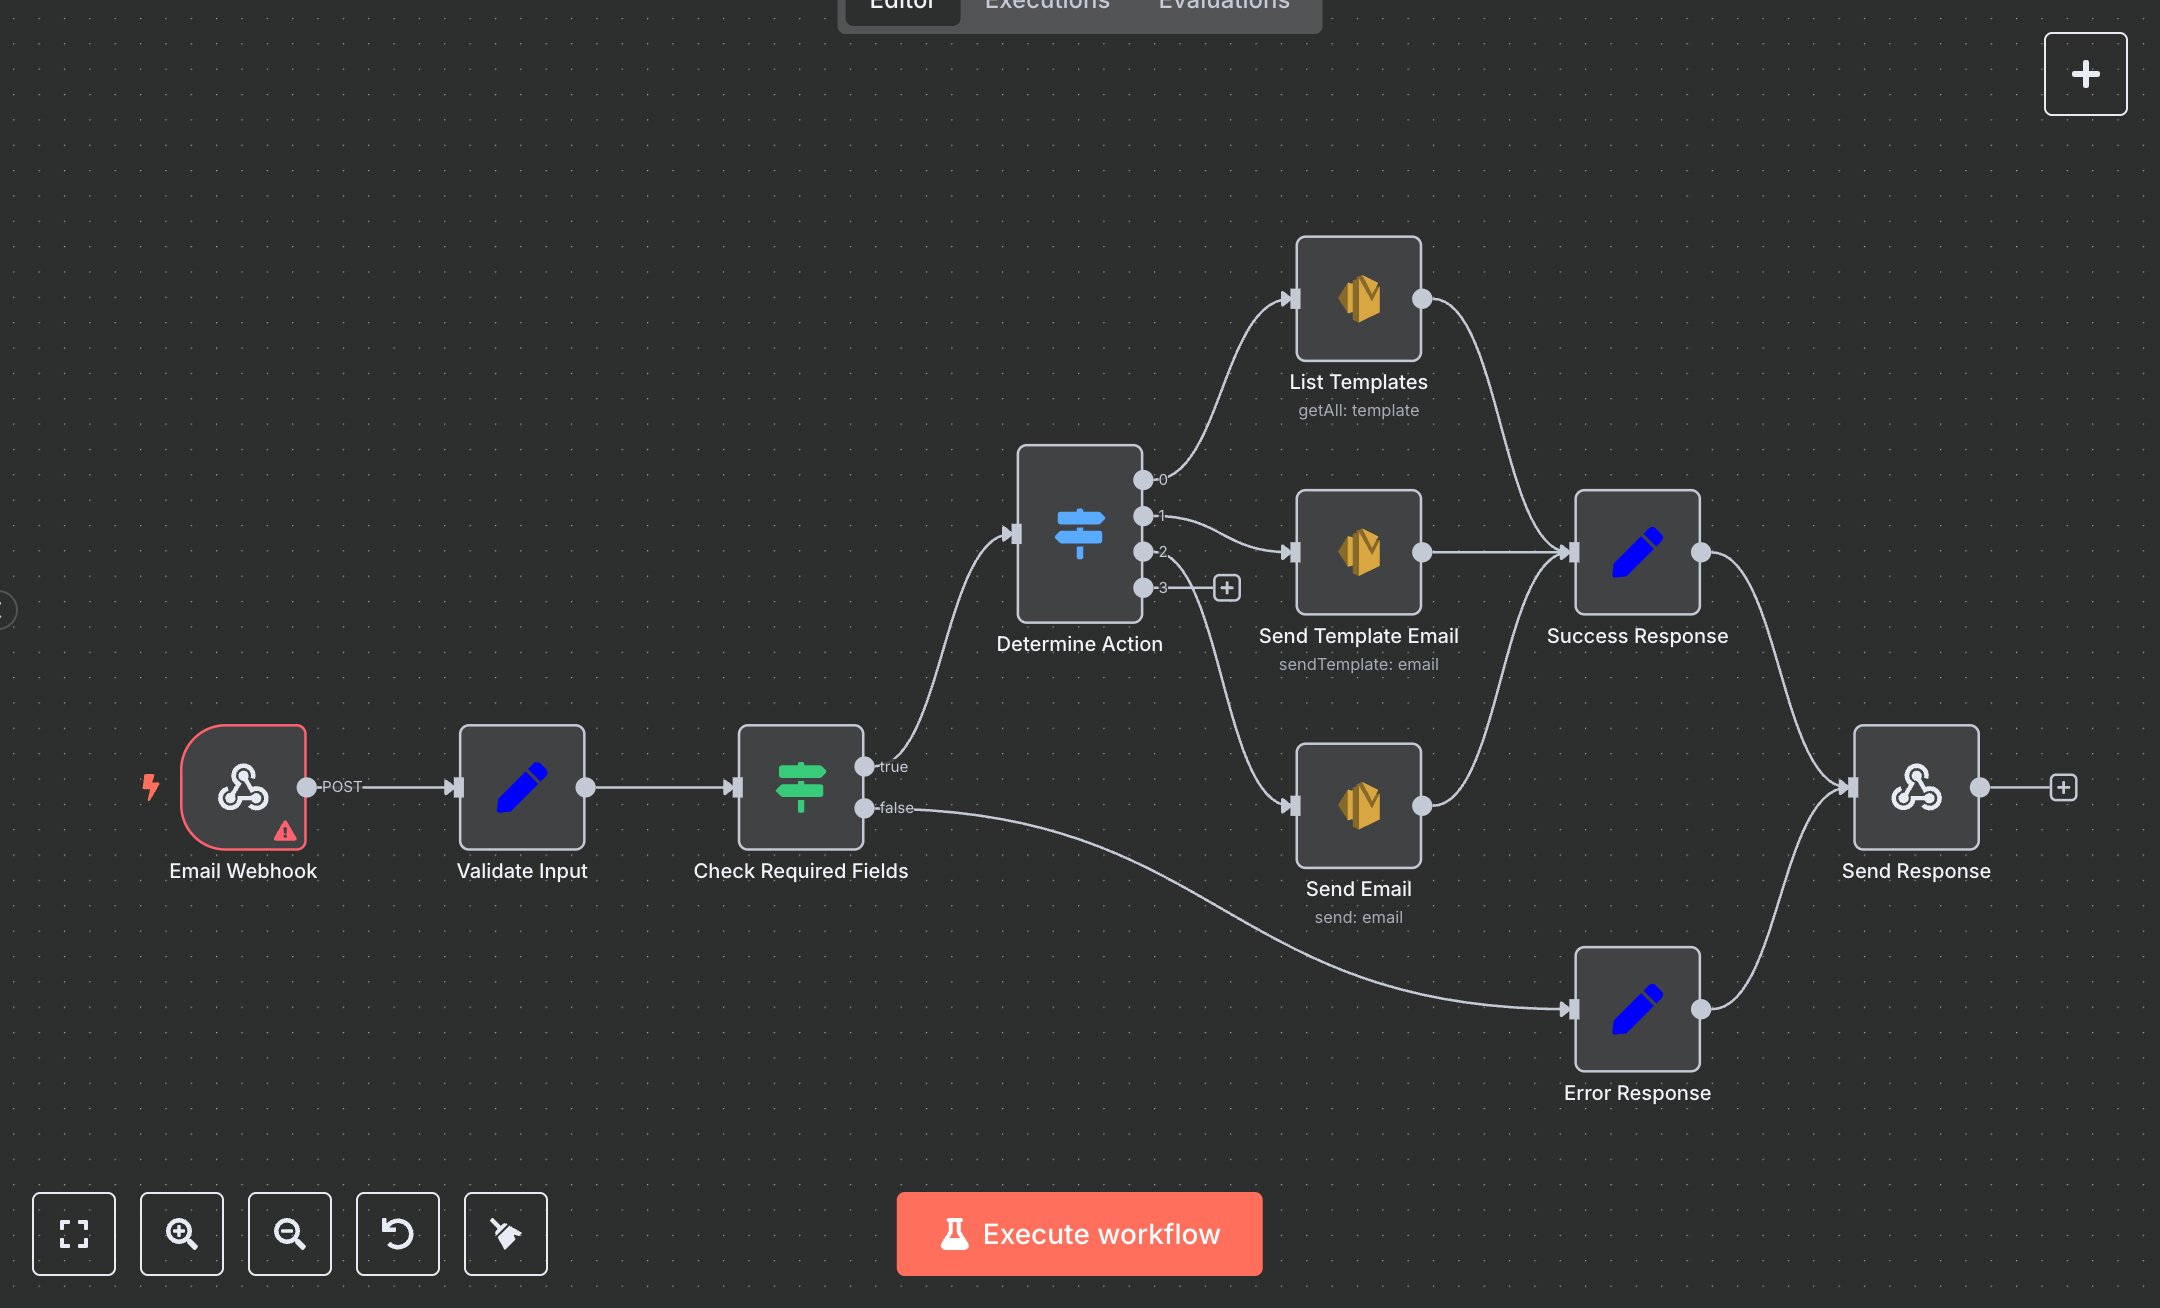
Task: Select the List Templates AWS SES node
Action: [x=1357, y=298]
